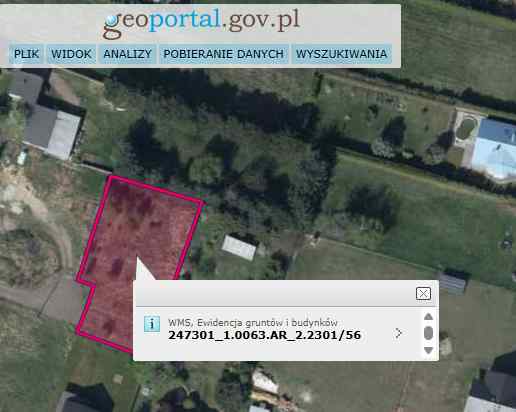Expand the WYSZUKIWANIA menu
The height and width of the screenshot is (412, 516).
coord(341,54)
